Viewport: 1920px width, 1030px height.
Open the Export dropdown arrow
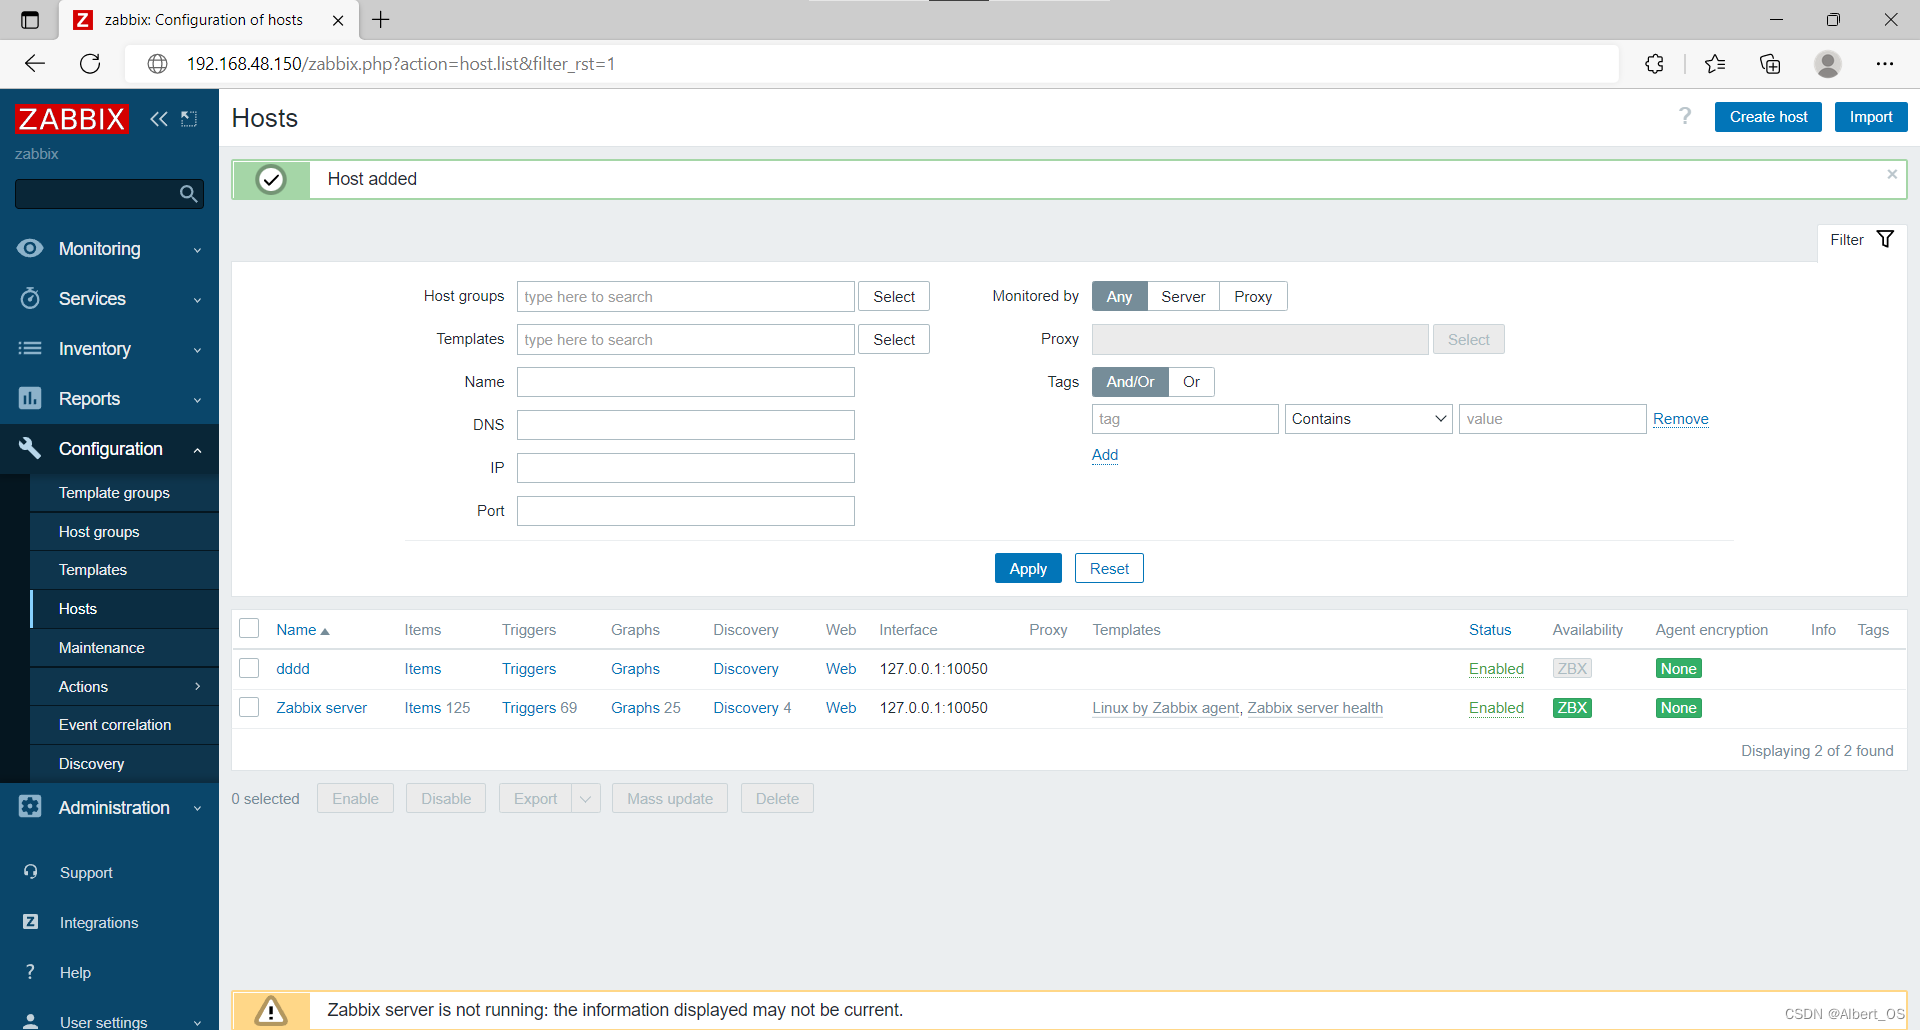586,798
